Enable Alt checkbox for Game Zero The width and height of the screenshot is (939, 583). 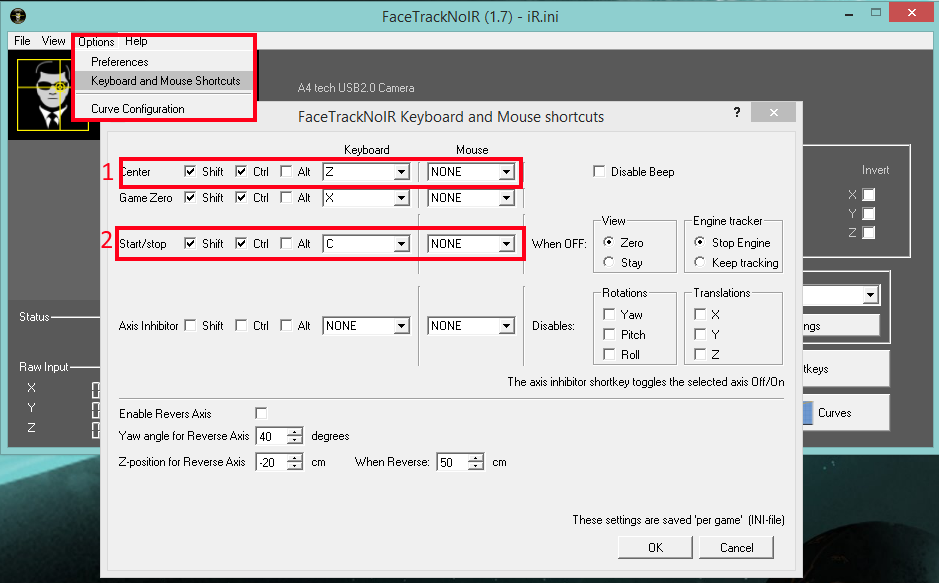286,198
